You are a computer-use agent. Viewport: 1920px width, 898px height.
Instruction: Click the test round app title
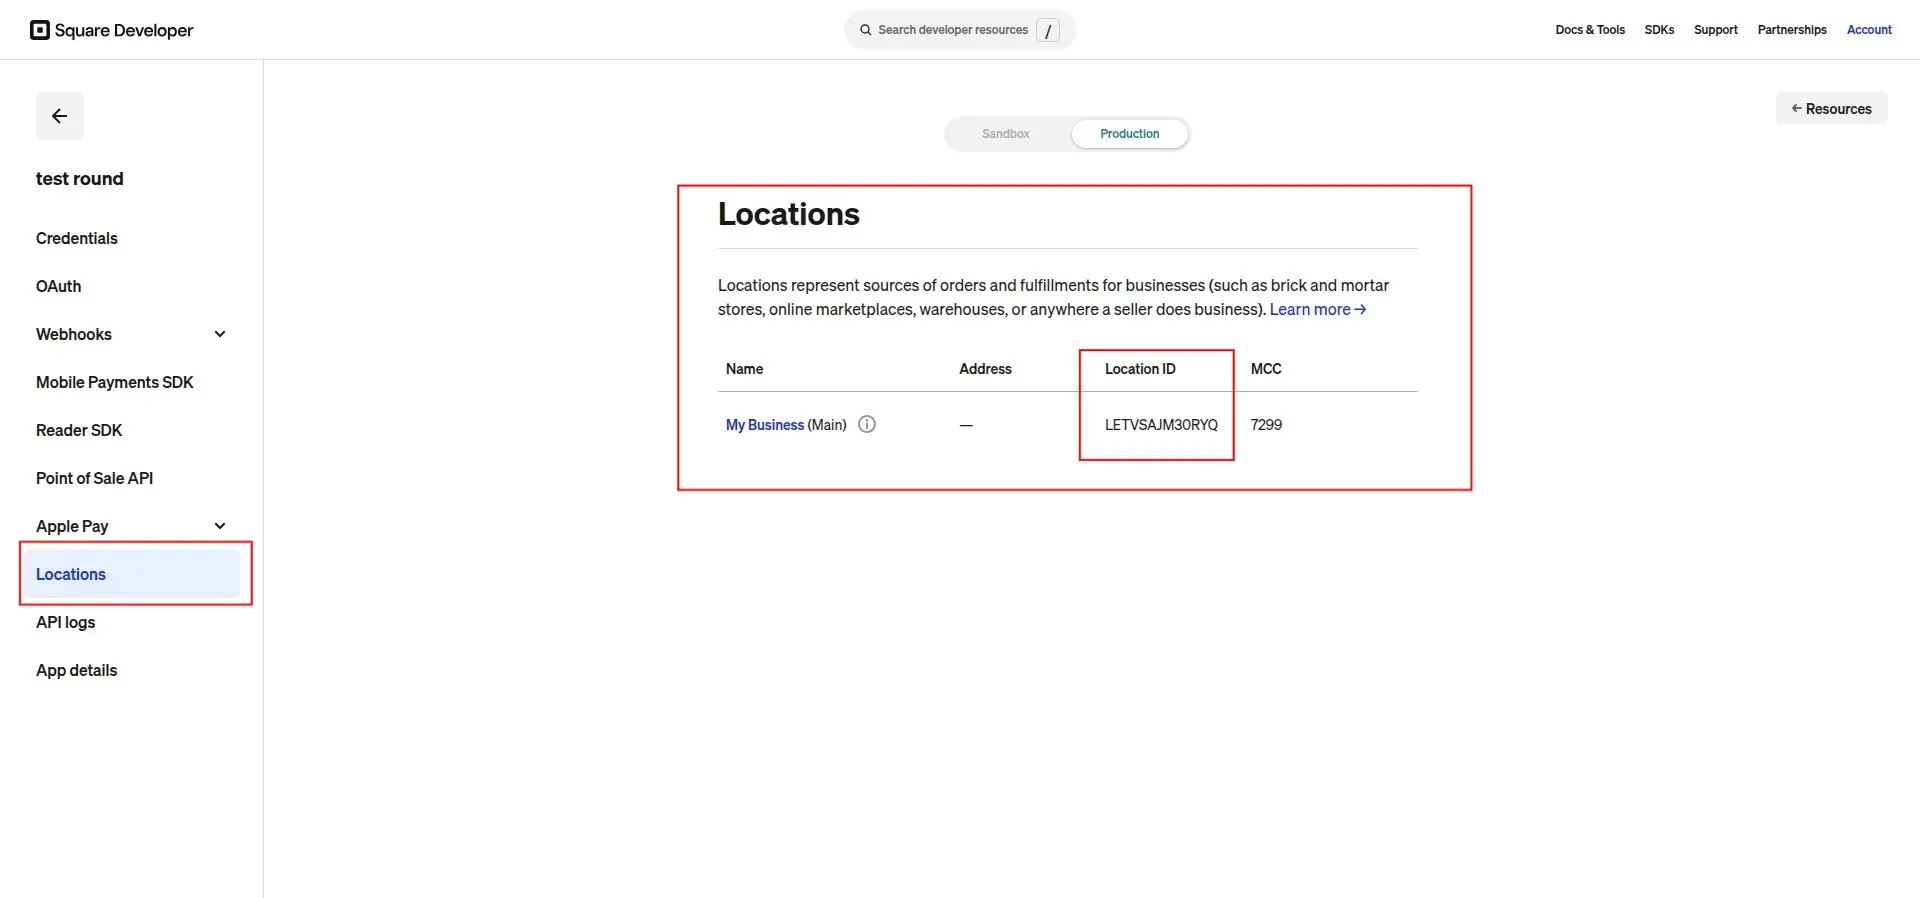click(80, 179)
